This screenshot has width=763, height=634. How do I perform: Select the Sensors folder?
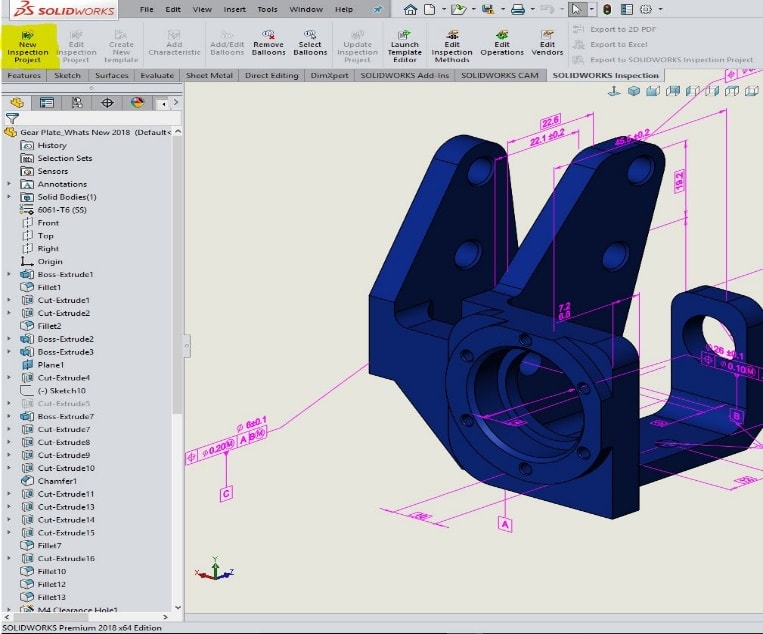pos(44,171)
